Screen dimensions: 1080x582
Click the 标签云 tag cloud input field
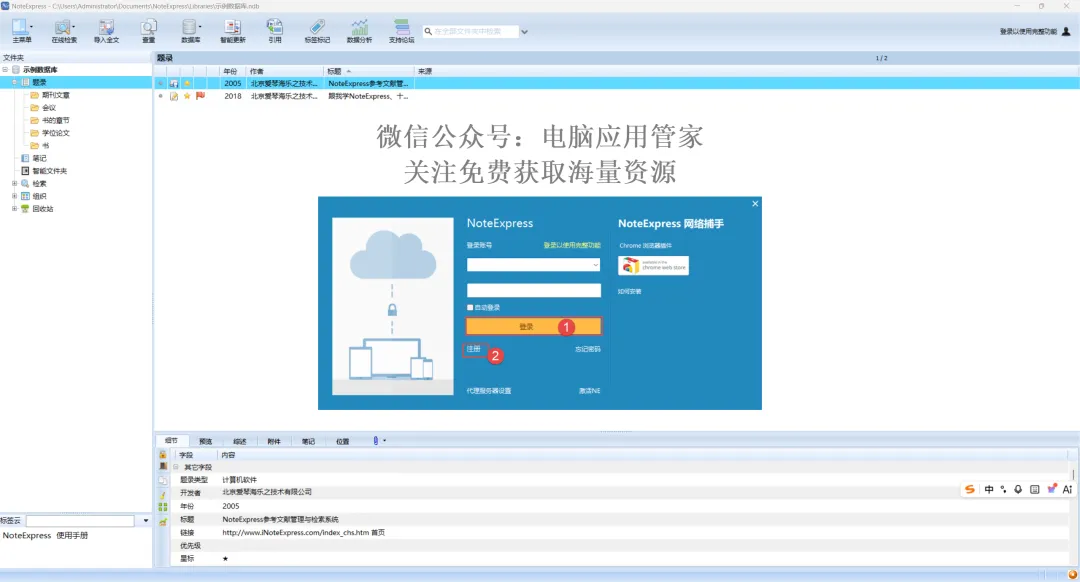(80, 521)
